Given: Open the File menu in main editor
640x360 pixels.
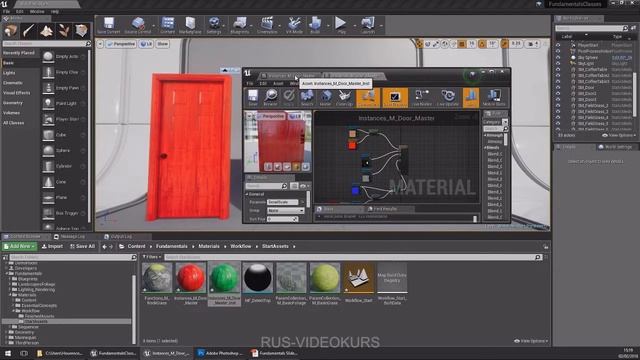Looking at the screenshot, I should (6, 12).
